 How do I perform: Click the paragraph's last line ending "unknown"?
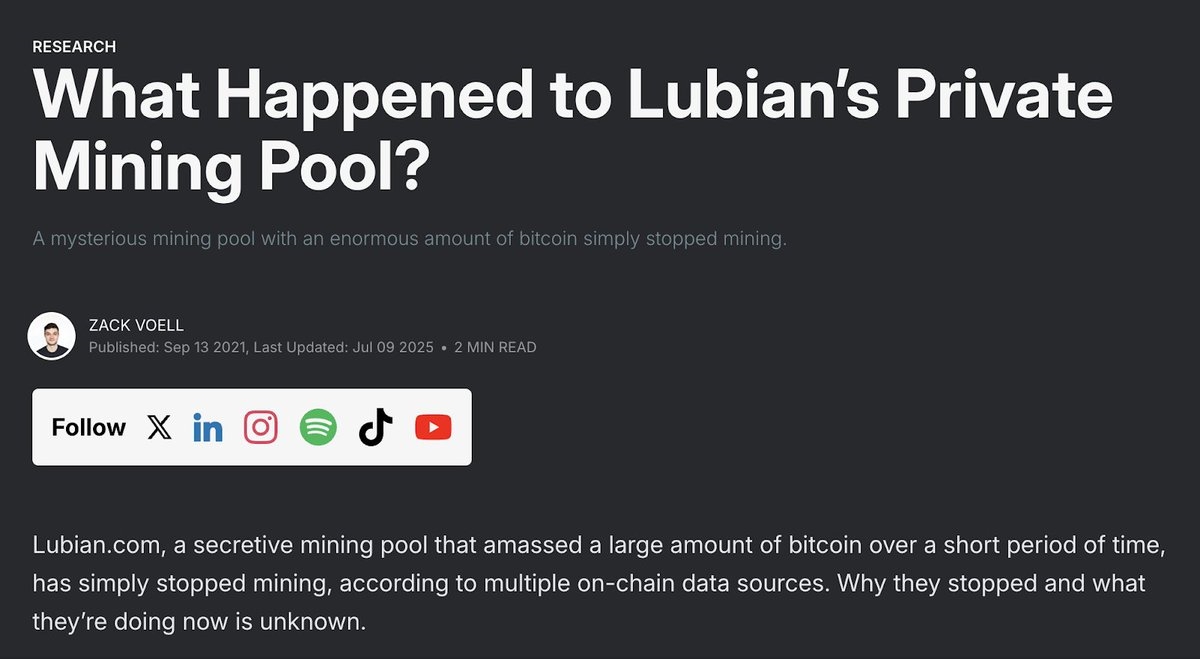200,621
